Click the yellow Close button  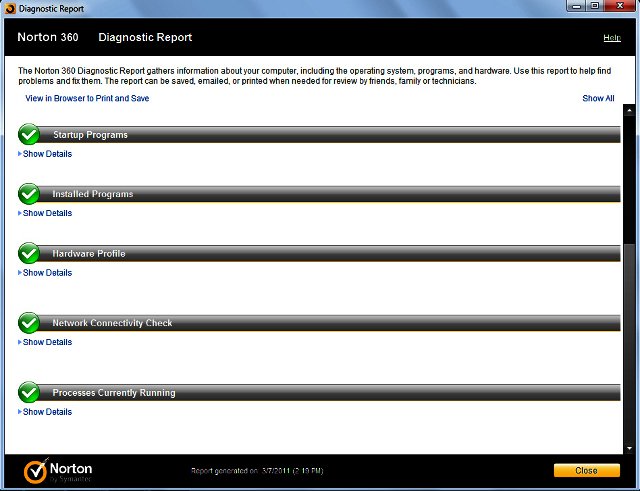tap(587, 470)
